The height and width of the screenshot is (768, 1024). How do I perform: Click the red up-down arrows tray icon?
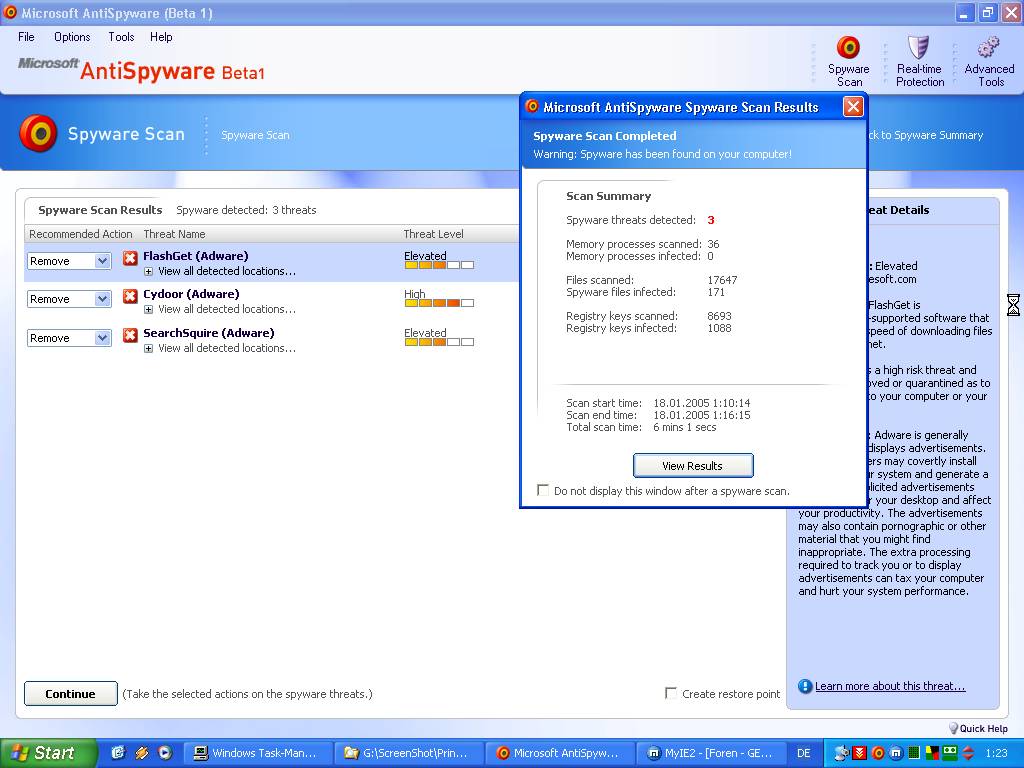click(968, 753)
